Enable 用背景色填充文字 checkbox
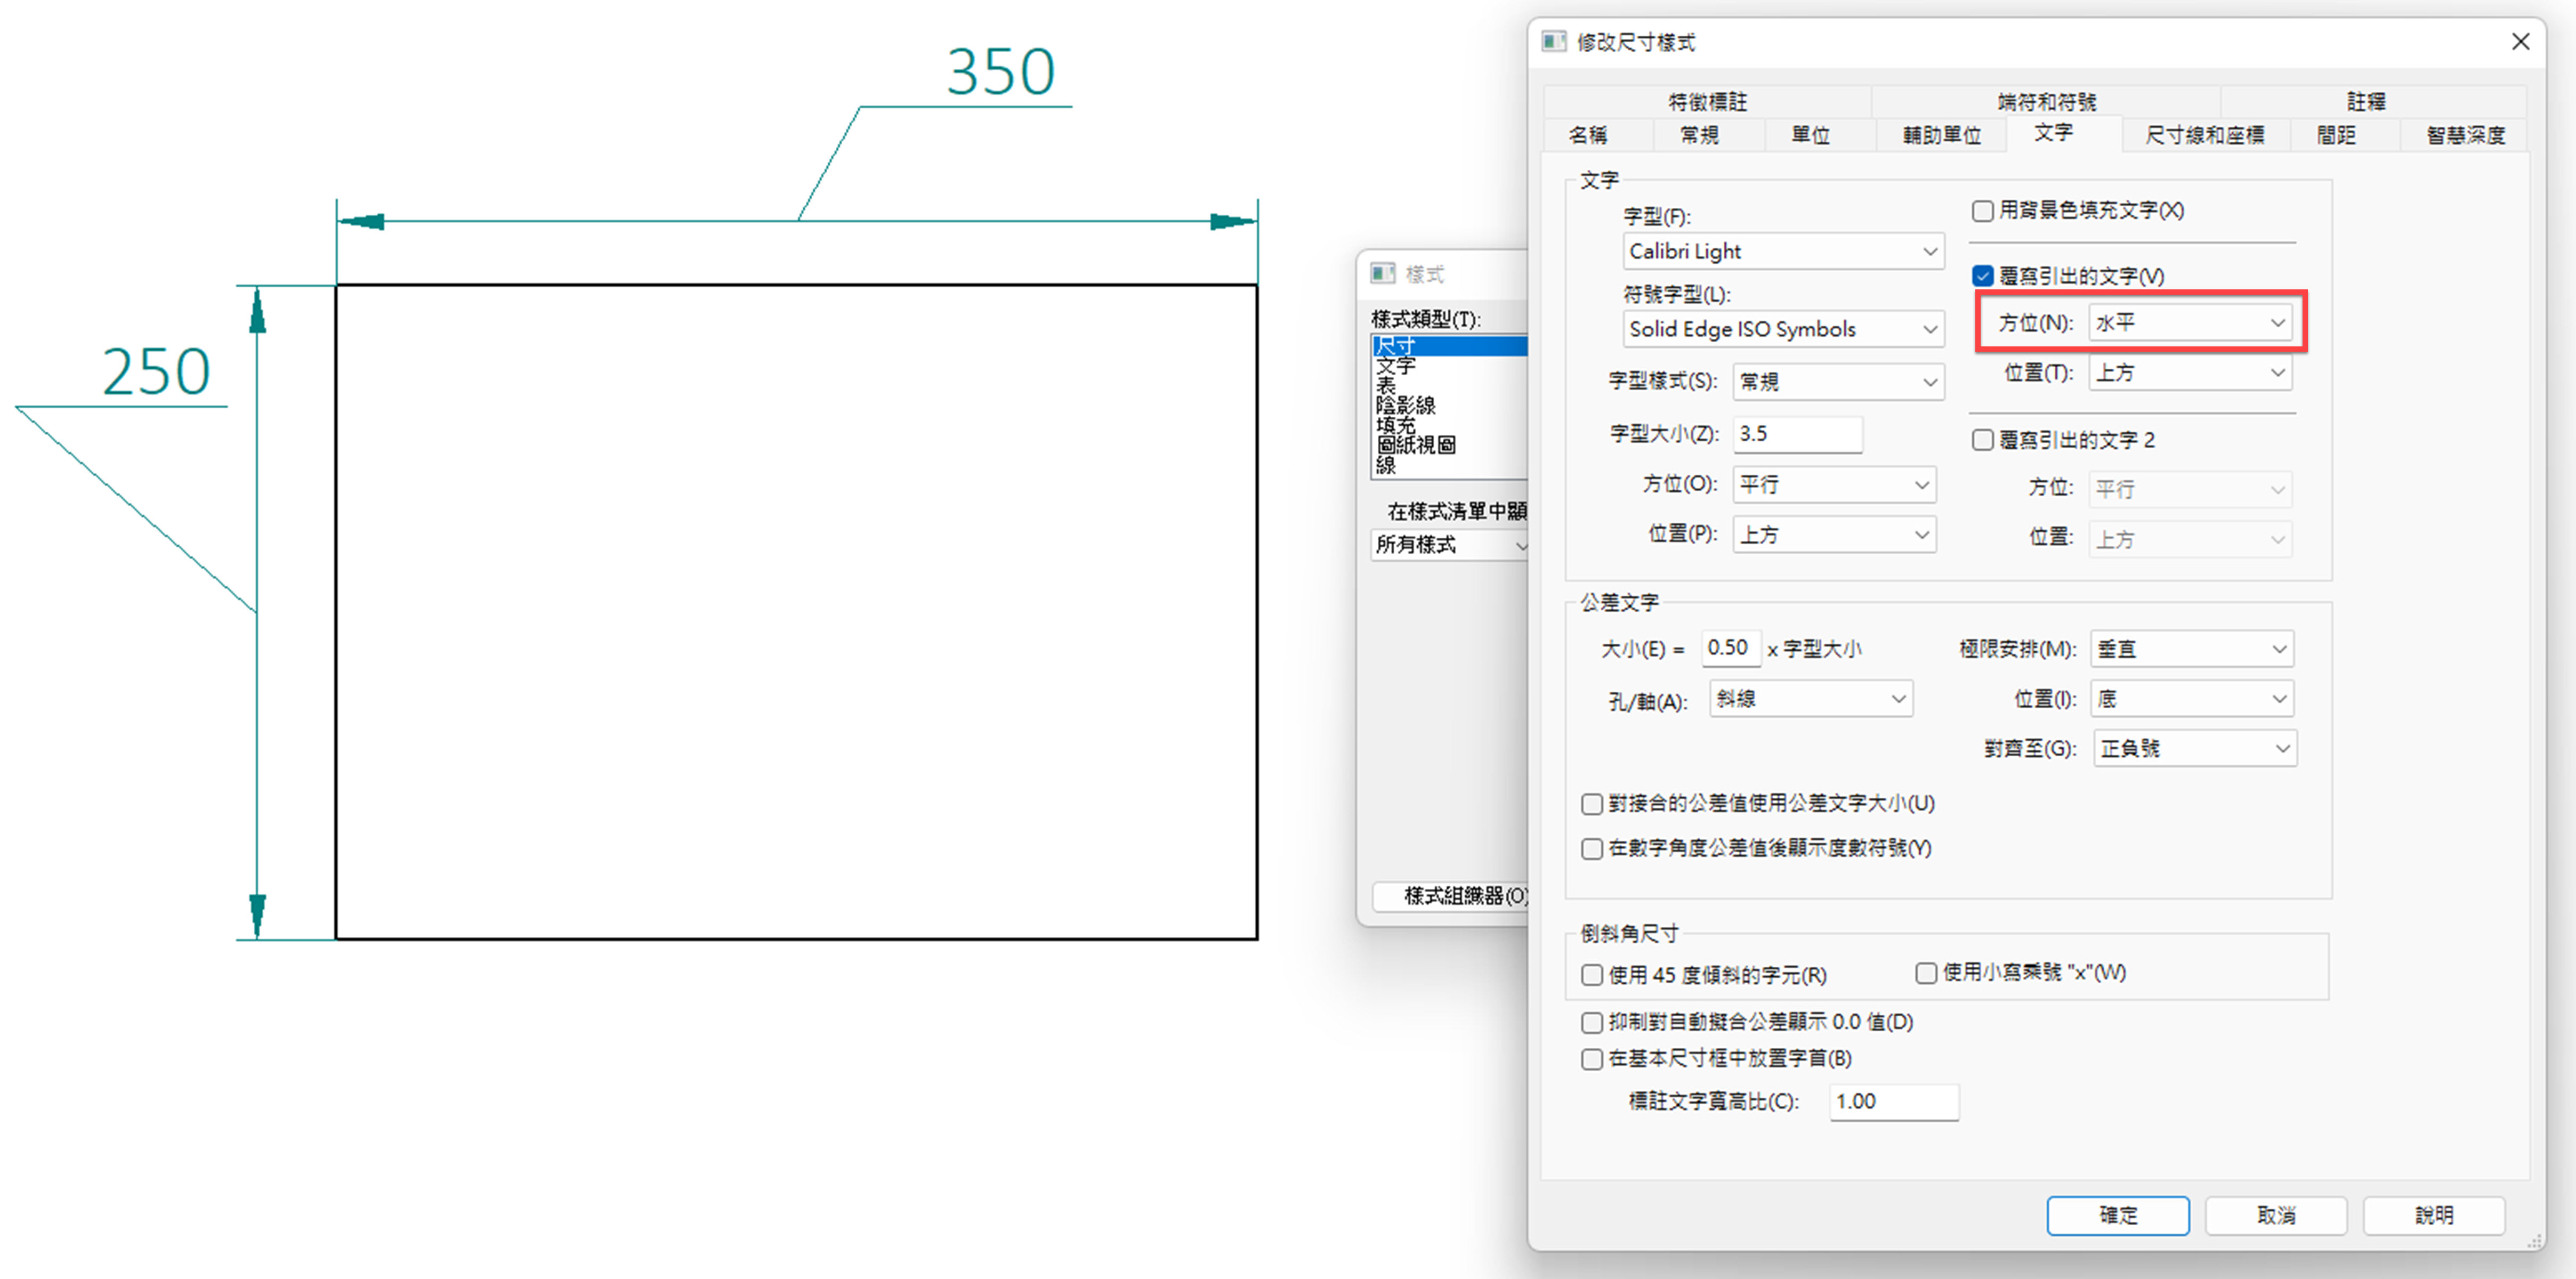The height and width of the screenshot is (1279, 2576). coord(1982,211)
